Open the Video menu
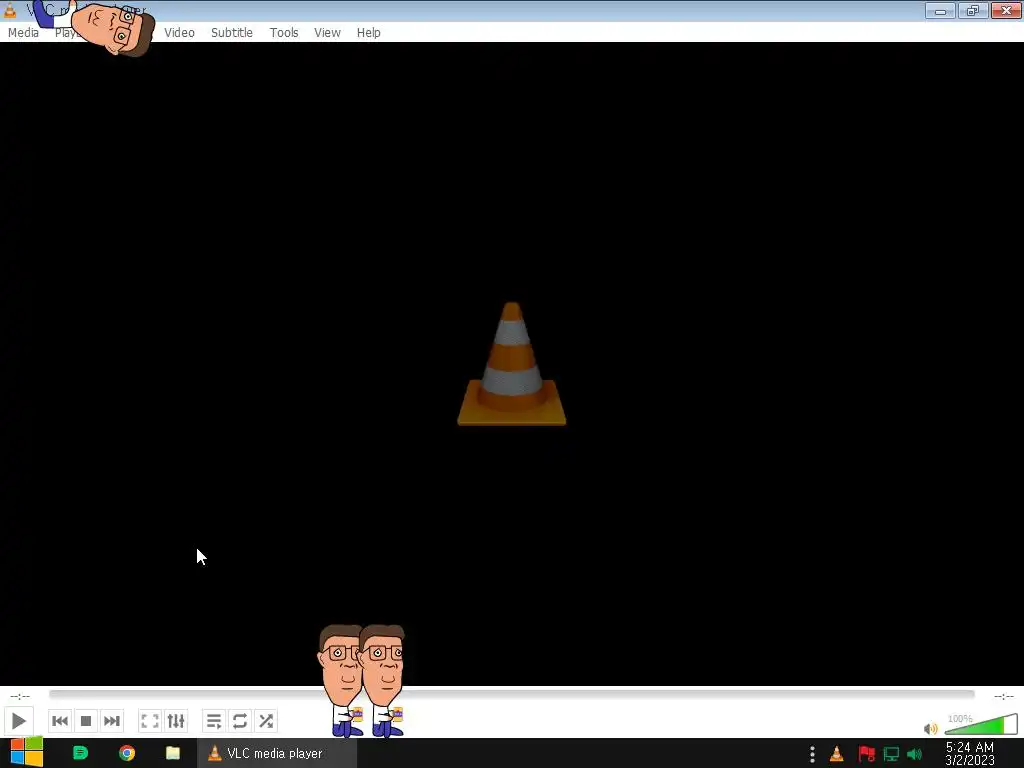Image resolution: width=1024 pixels, height=768 pixels. click(180, 33)
